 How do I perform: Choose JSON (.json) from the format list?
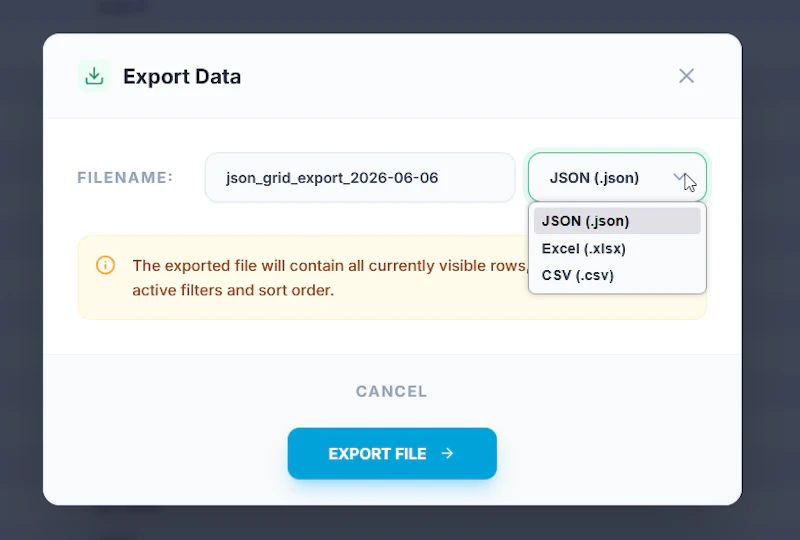tap(617, 221)
